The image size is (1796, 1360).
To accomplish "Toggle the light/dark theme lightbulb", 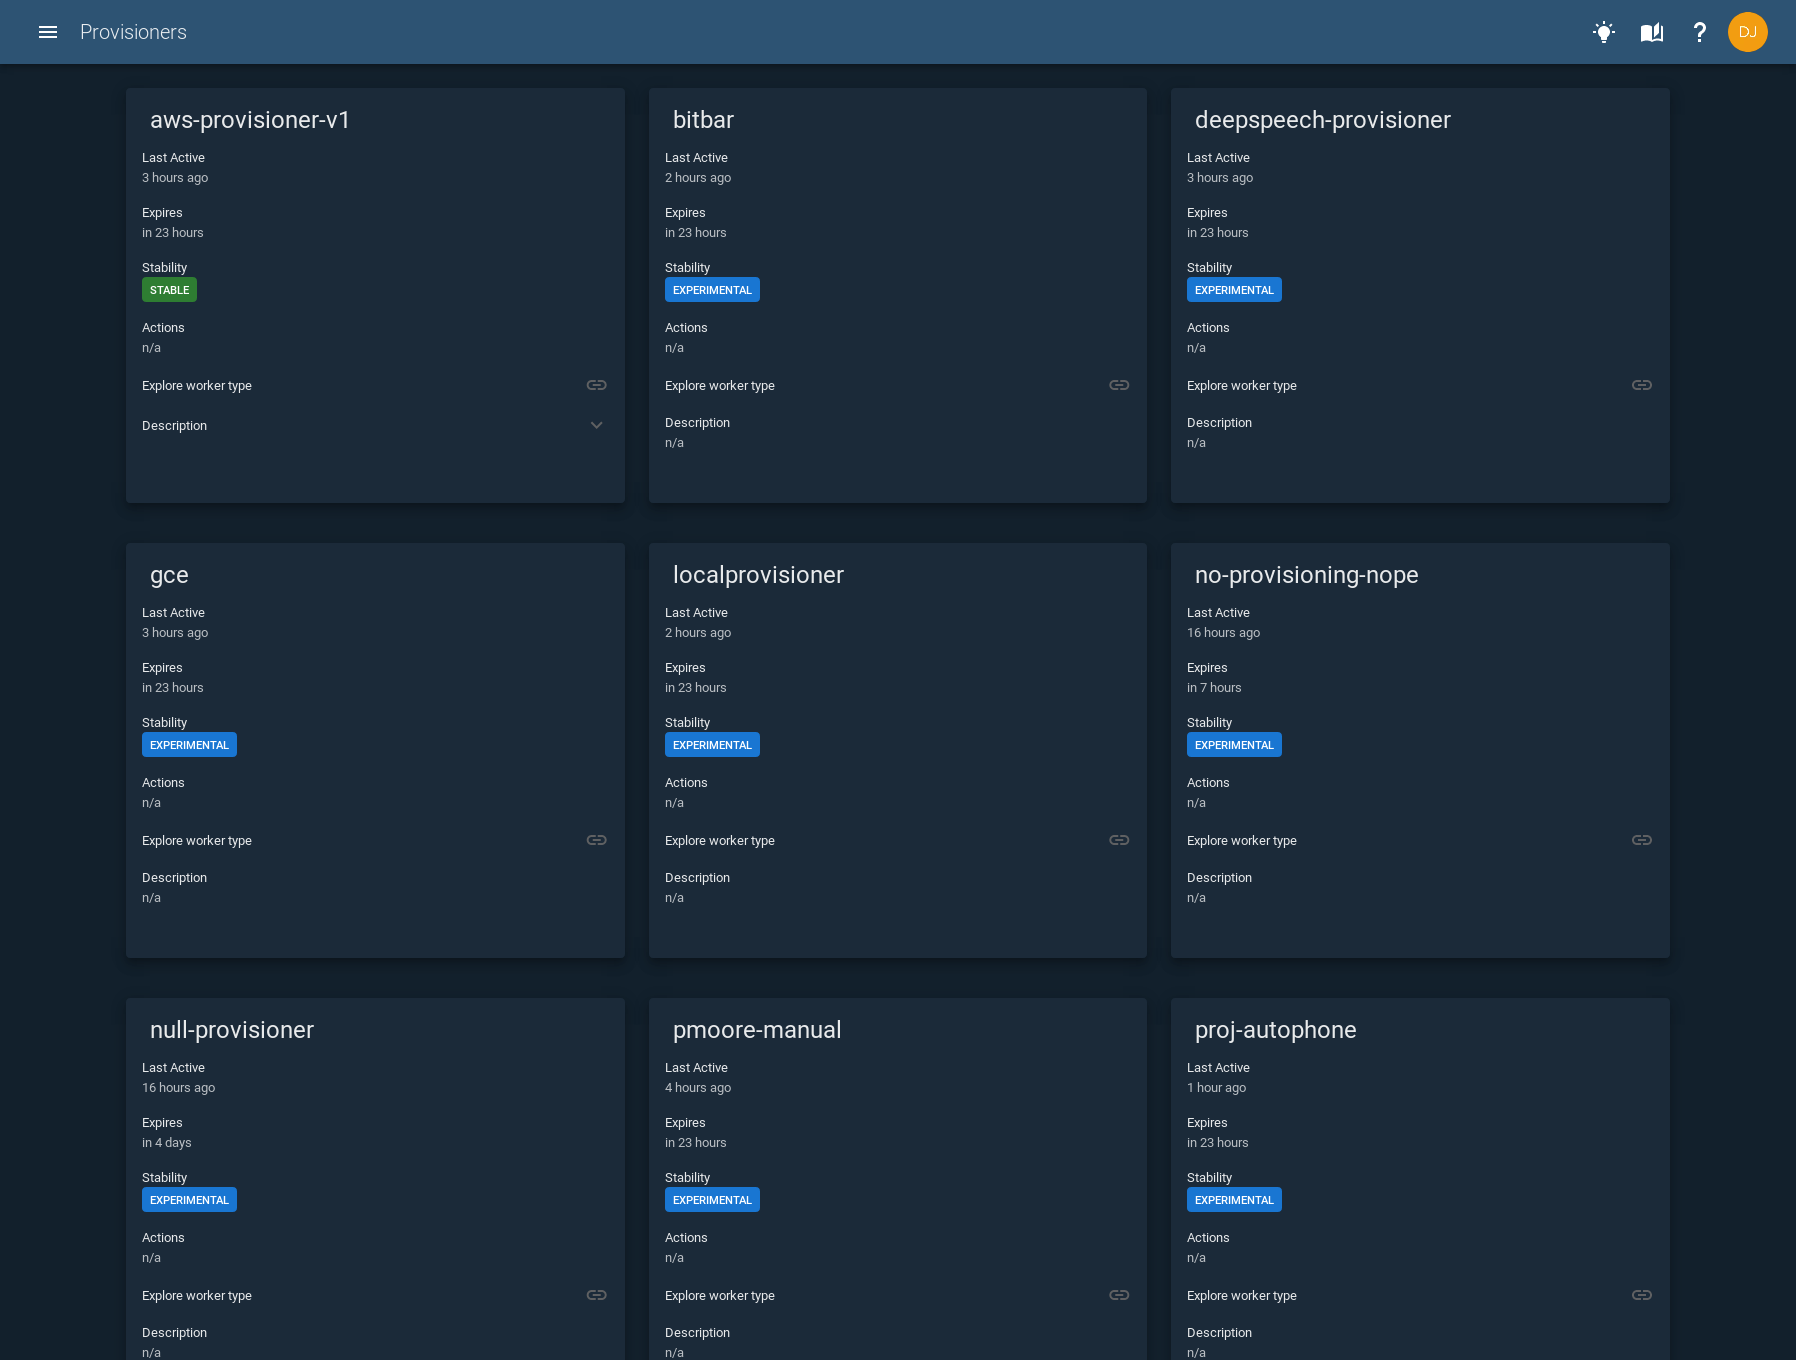I will [1604, 32].
